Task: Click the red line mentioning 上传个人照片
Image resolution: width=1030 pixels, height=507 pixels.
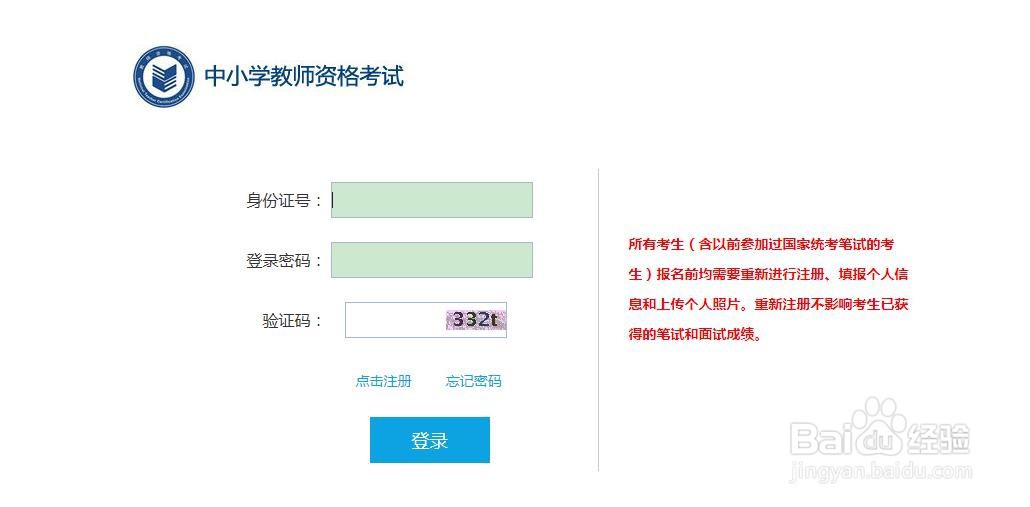Action: (768, 304)
